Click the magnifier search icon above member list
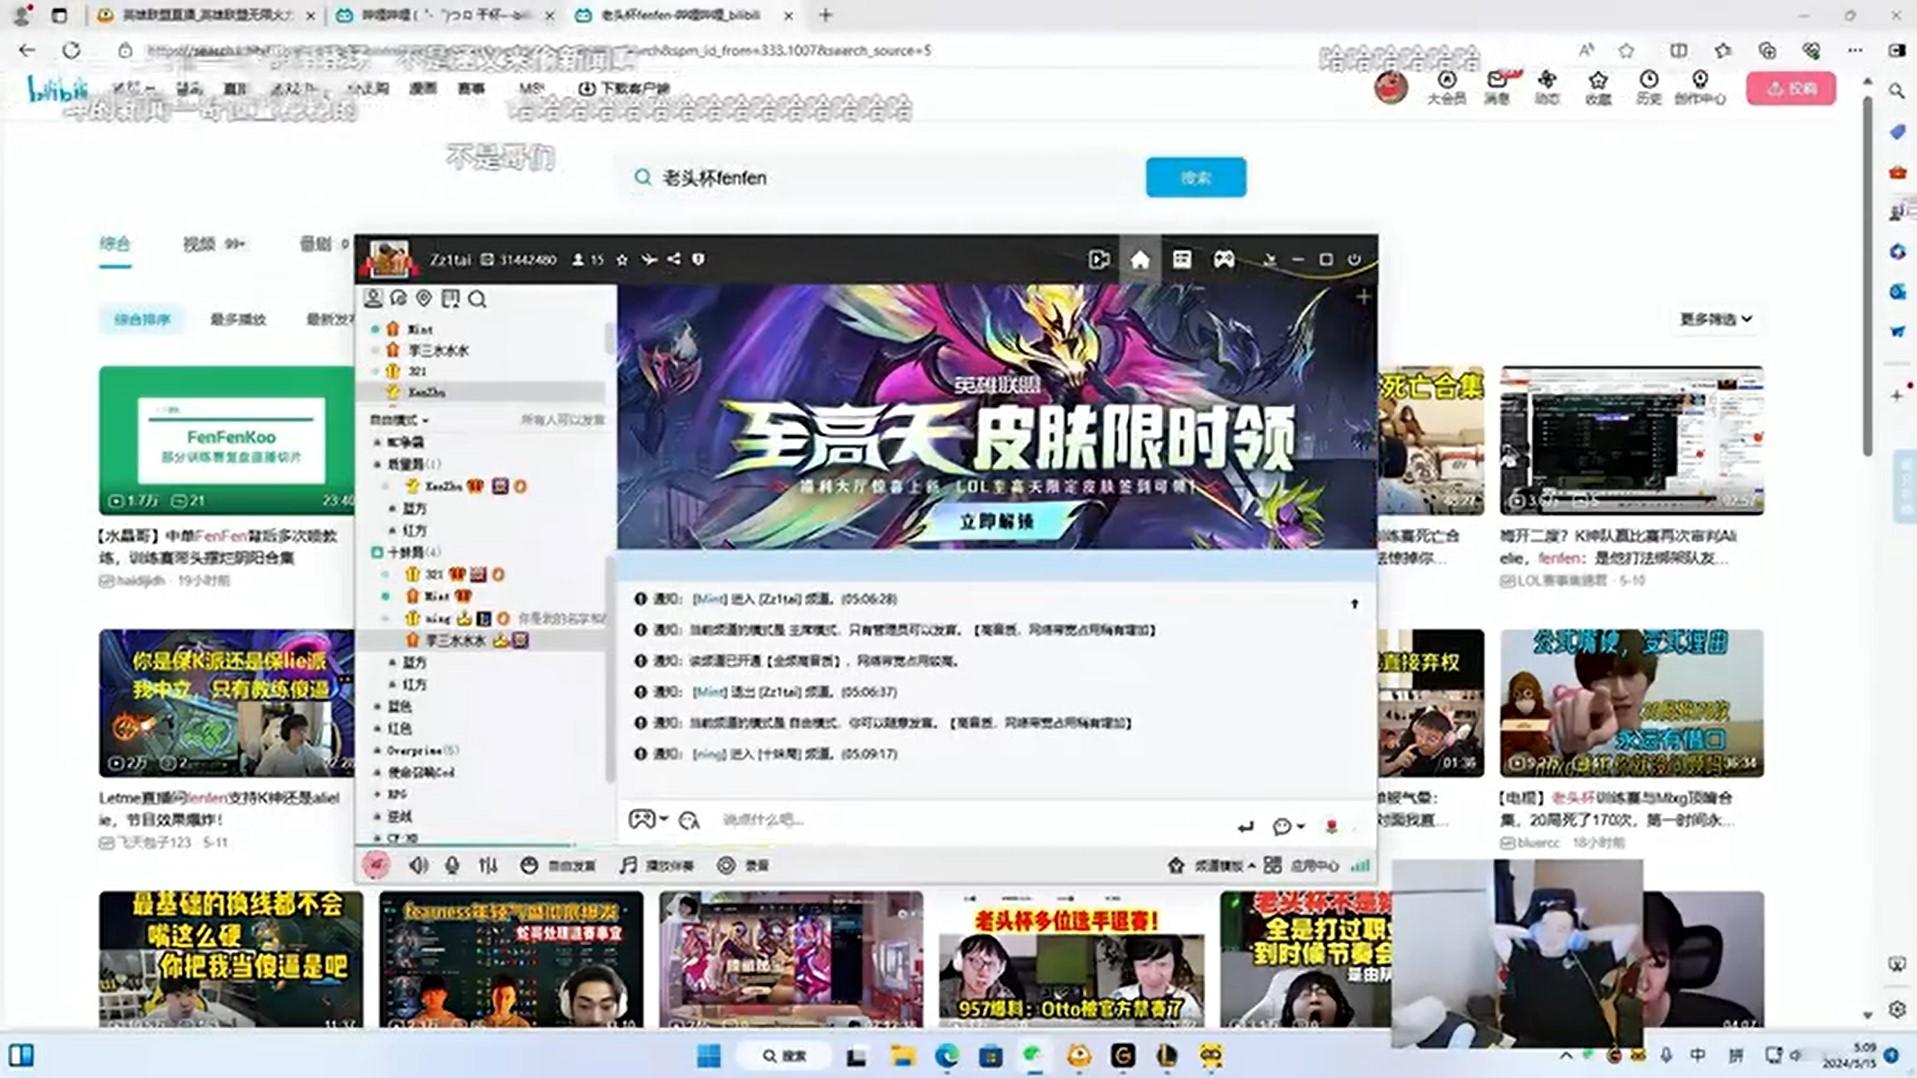 [x=477, y=299]
